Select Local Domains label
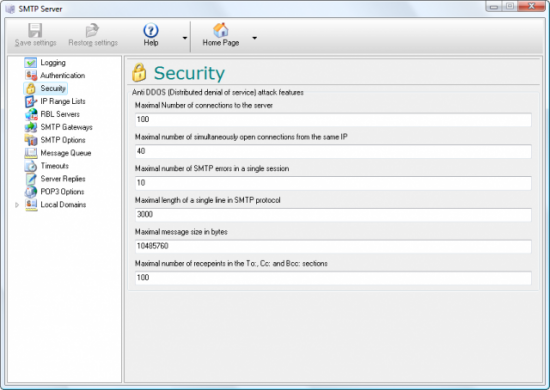Viewport: 550px width, 390px height. tap(63, 205)
